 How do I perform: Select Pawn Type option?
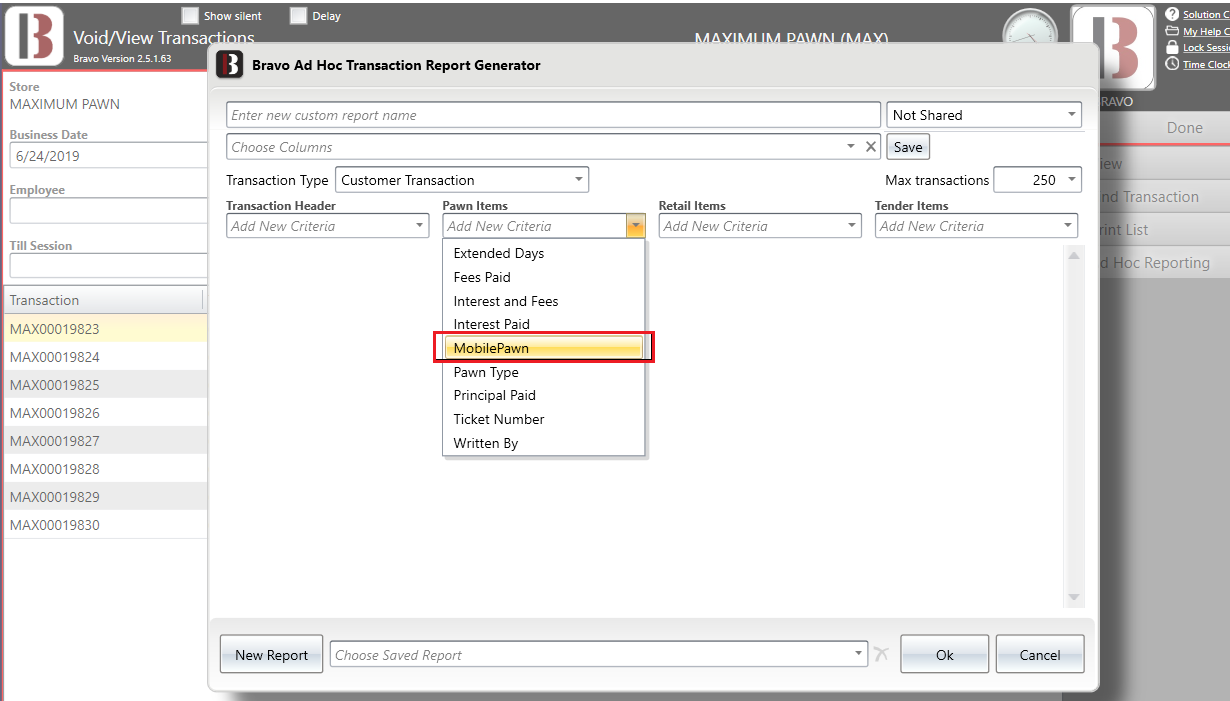(x=544, y=372)
